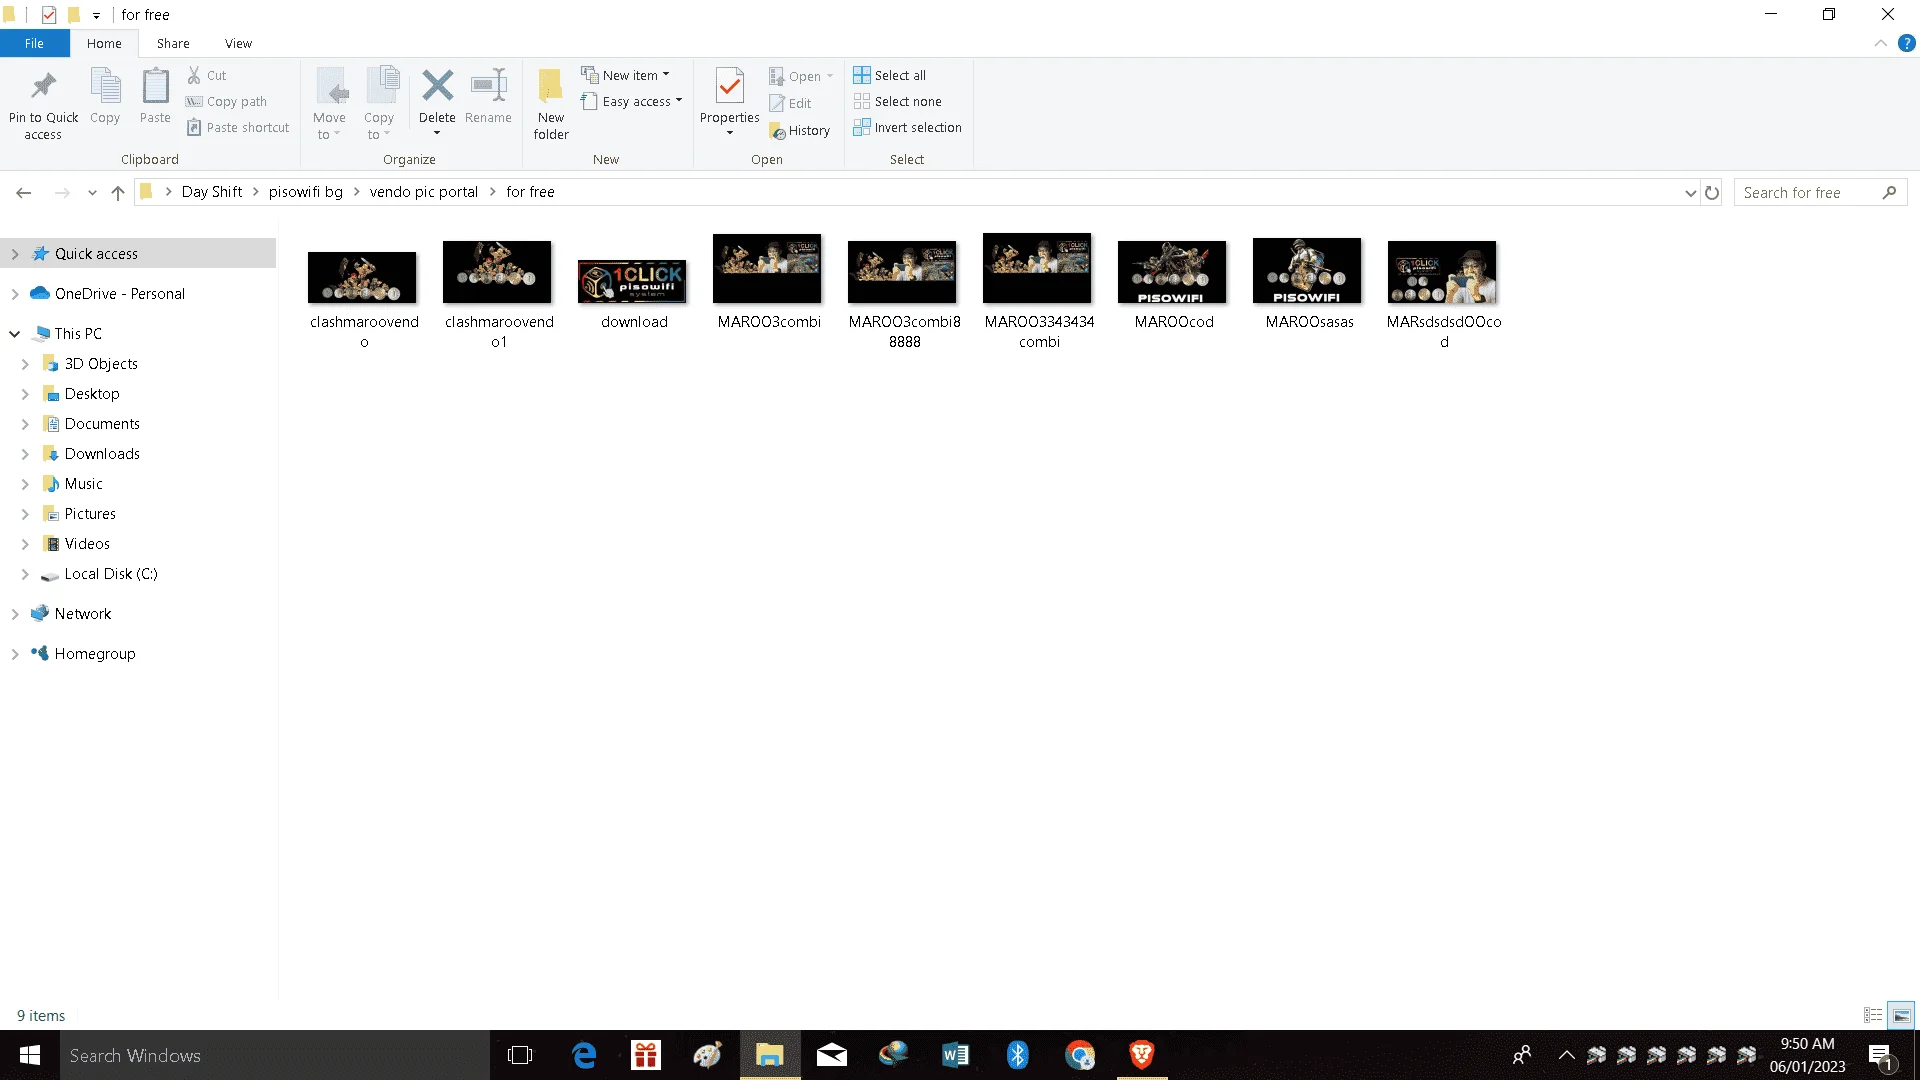Image resolution: width=1920 pixels, height=1080 pixels.
Task: Click Invert selection in ribbon
Action: [907, 127]
